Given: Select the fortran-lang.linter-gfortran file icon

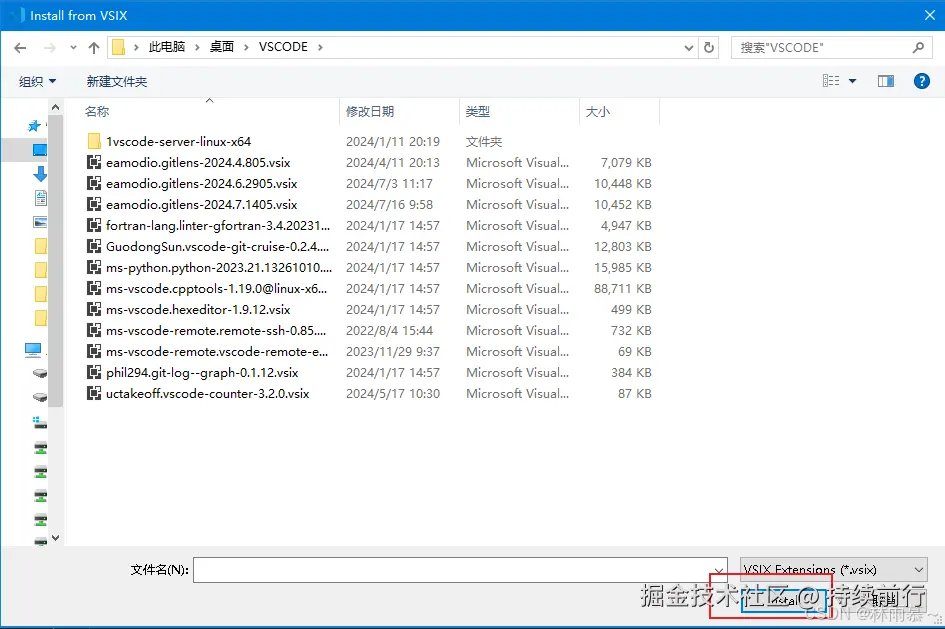Looking at the screenshot, I should (94, 225).
